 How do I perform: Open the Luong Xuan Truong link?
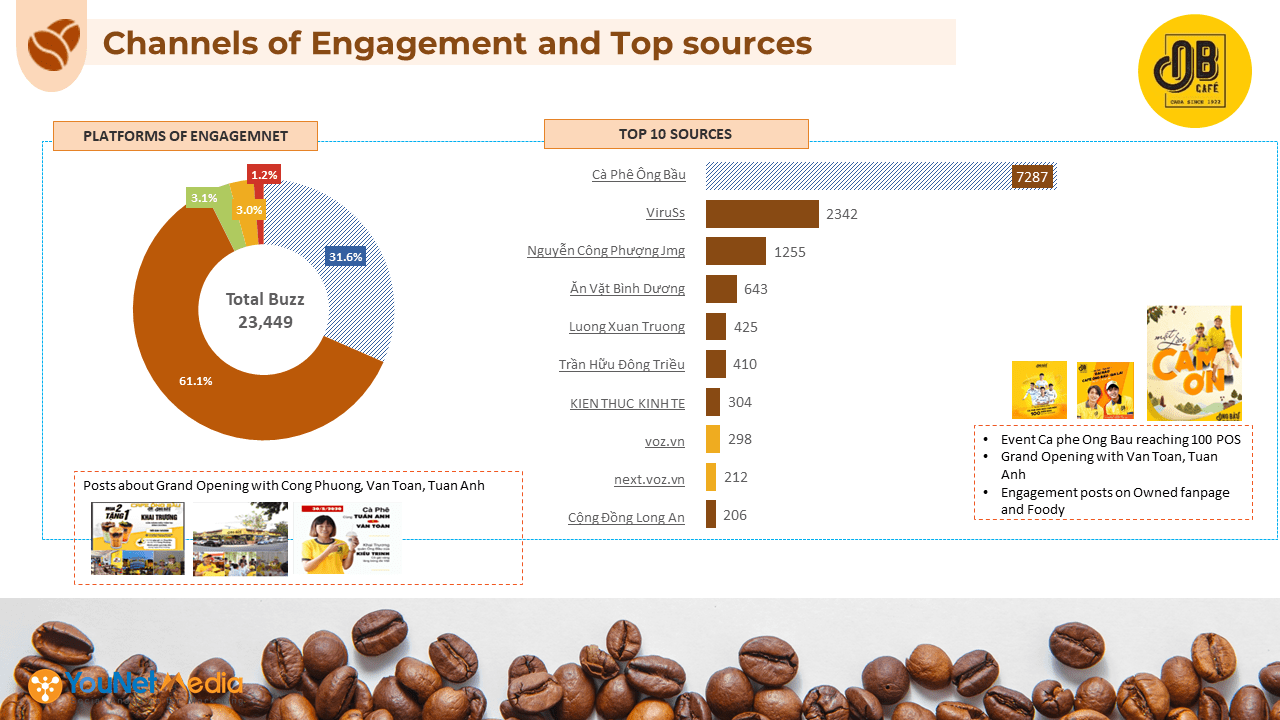pyautogui.click(x=627, y=326)
